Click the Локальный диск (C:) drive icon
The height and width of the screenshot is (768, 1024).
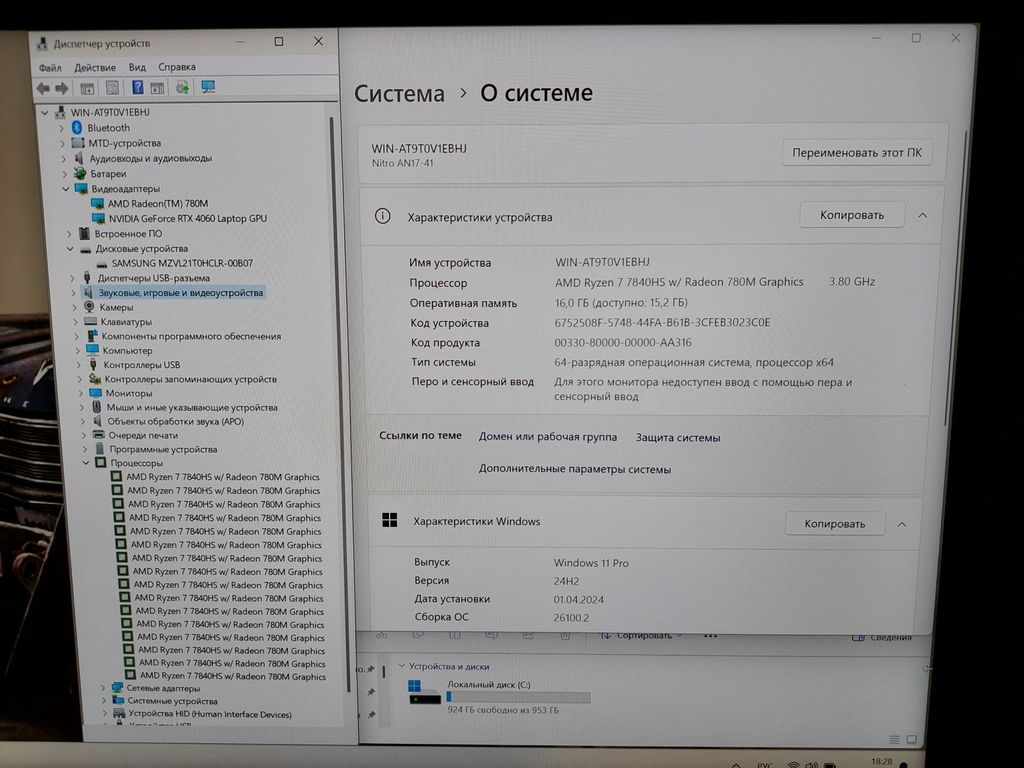[x=424, y=692]
